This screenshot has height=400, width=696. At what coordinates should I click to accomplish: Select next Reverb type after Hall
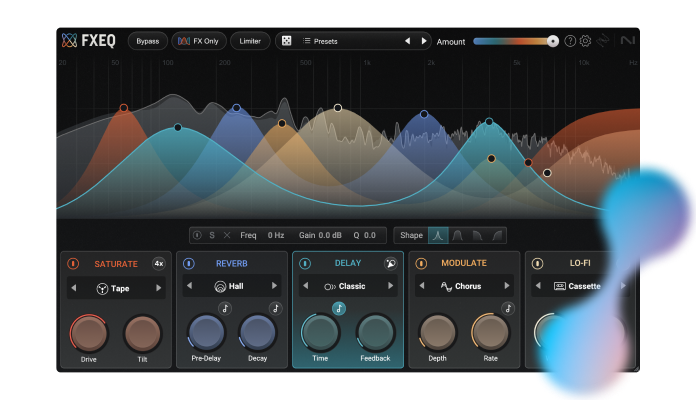click(274, 286)
